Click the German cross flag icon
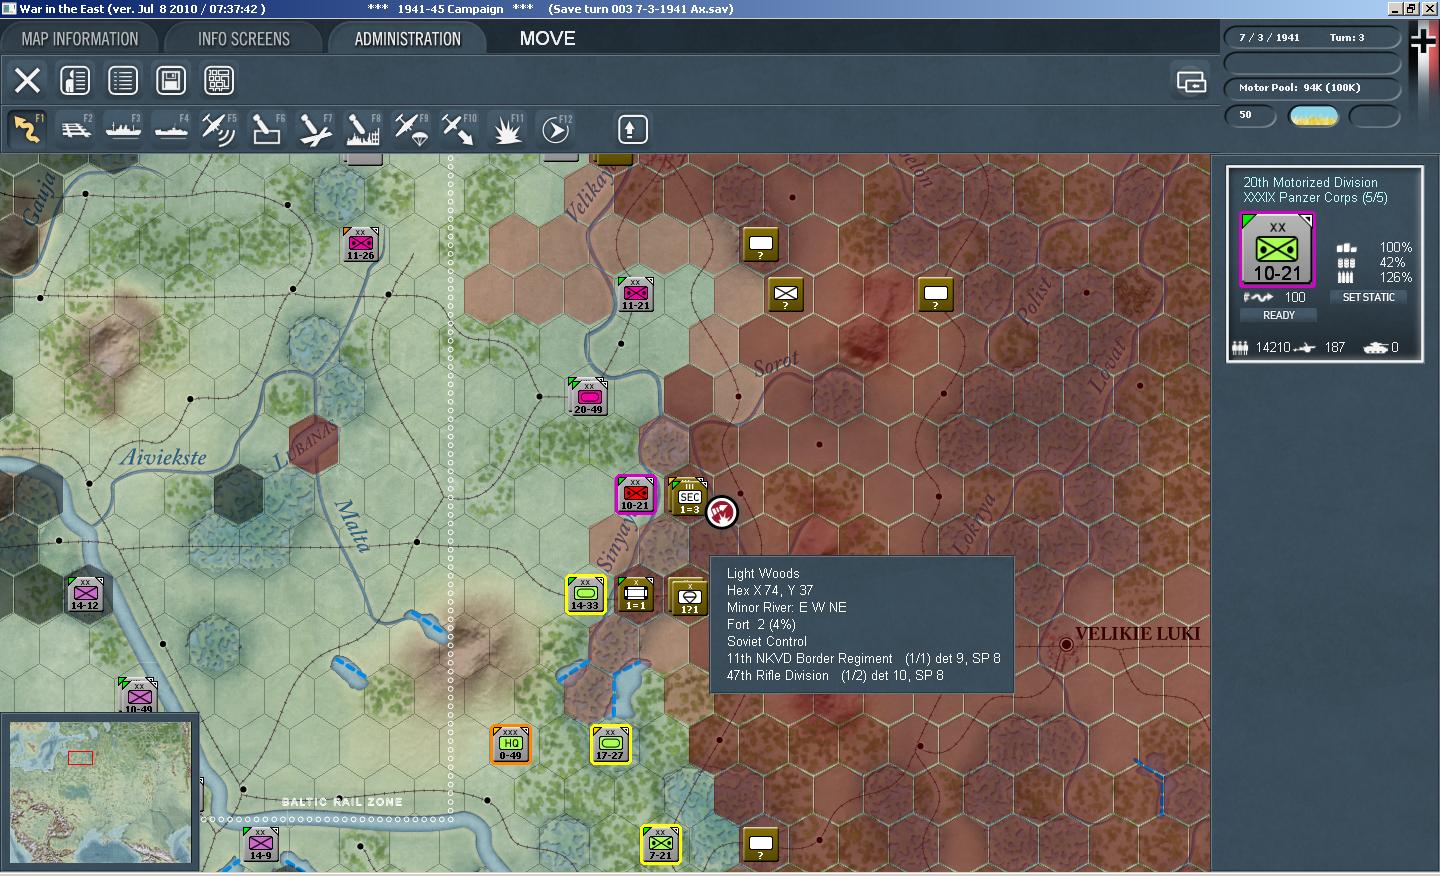Image resolution: width=1440 pixels, height=876 pixels. click(x=1423, y=40)
